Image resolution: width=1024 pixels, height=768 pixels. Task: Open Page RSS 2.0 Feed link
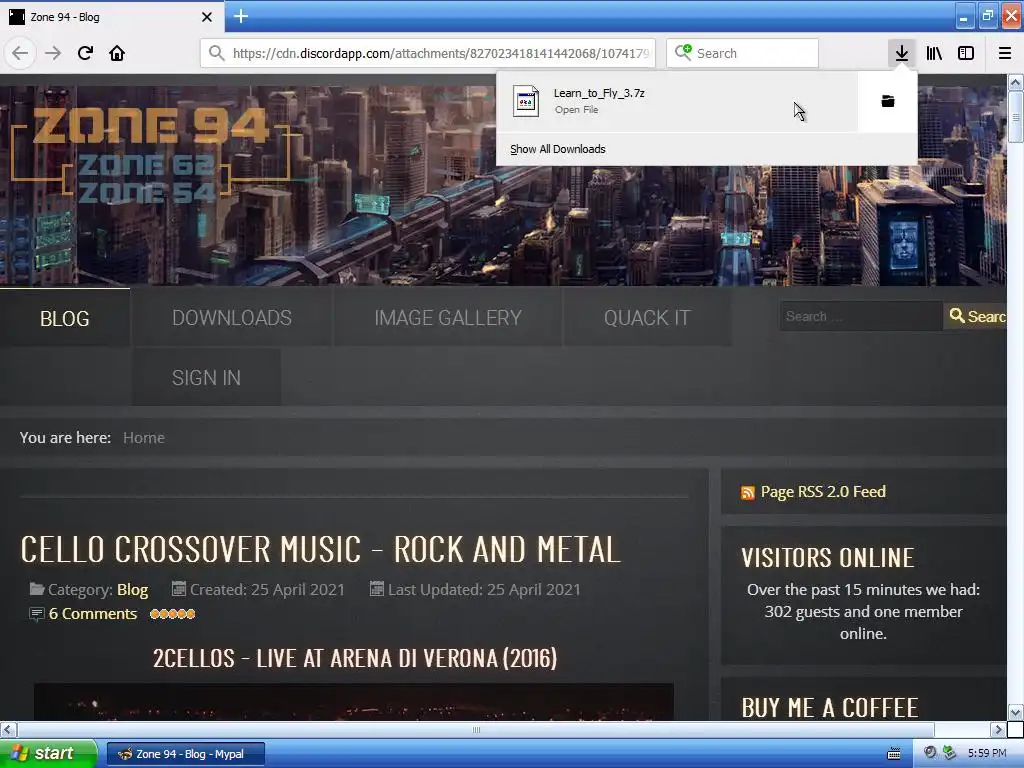[823, 492]
